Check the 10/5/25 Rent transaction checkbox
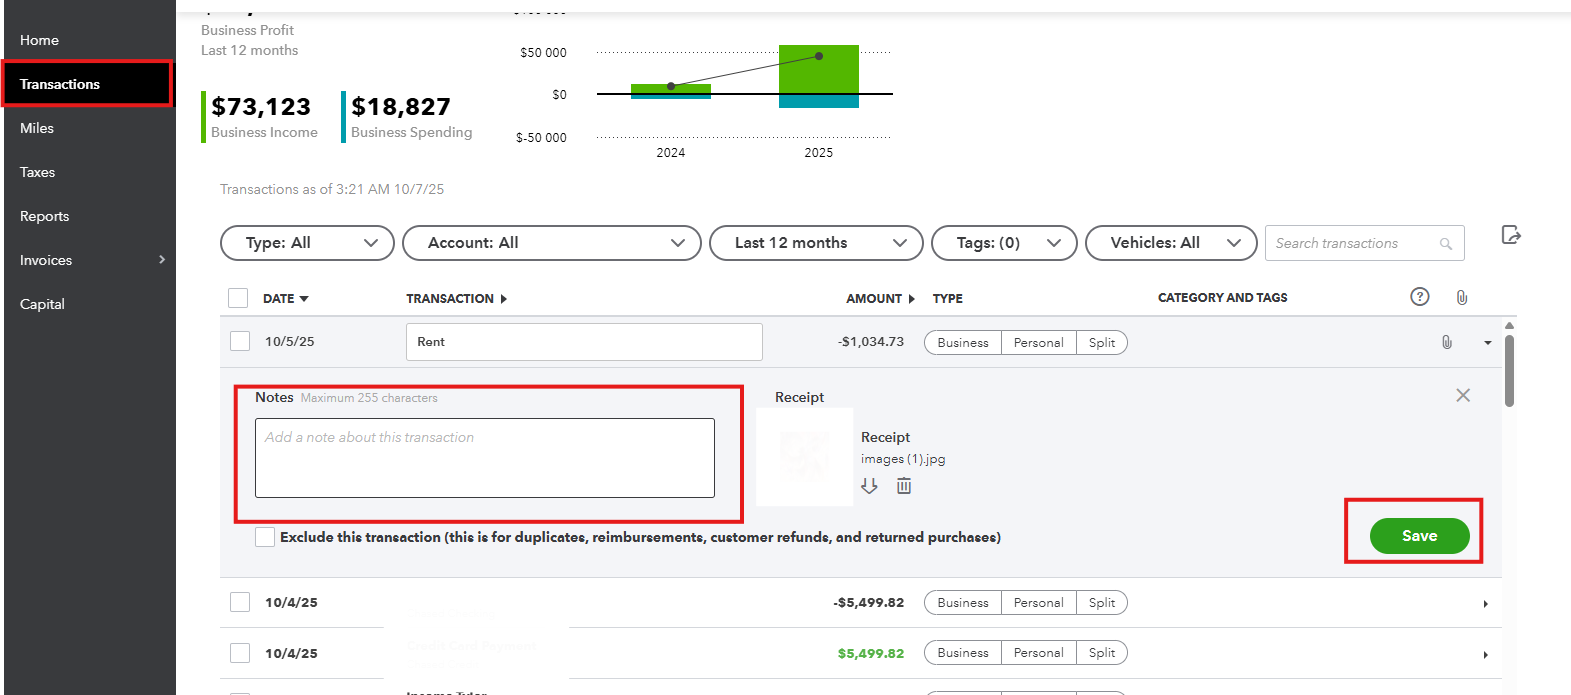 pos(240,341)
